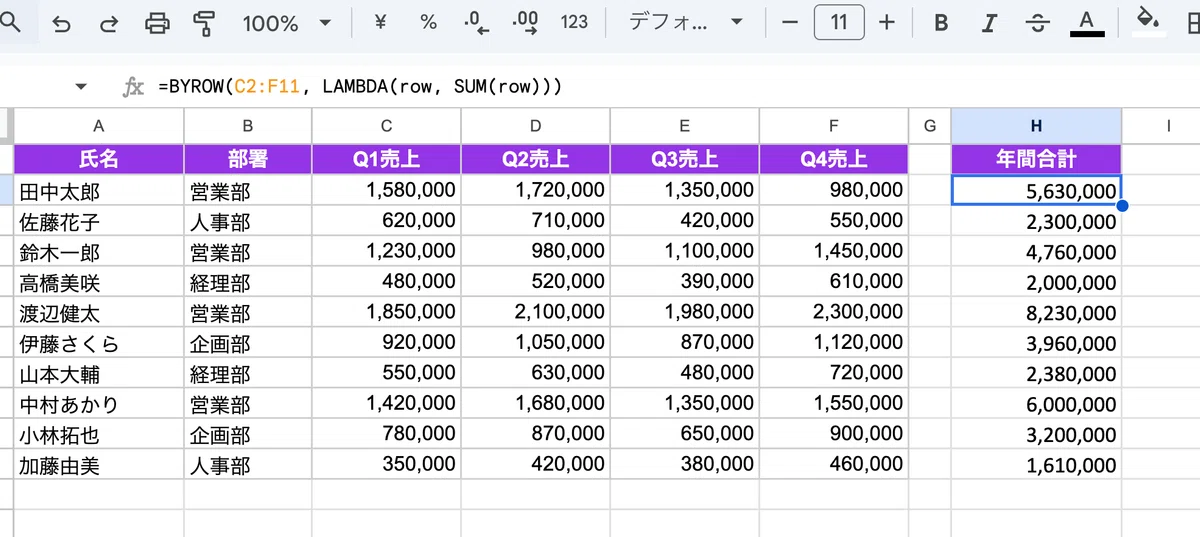Screen dimensions: 1200x537
Task: Select 人事部 in 佐藤花子 row
Action: 247,221
